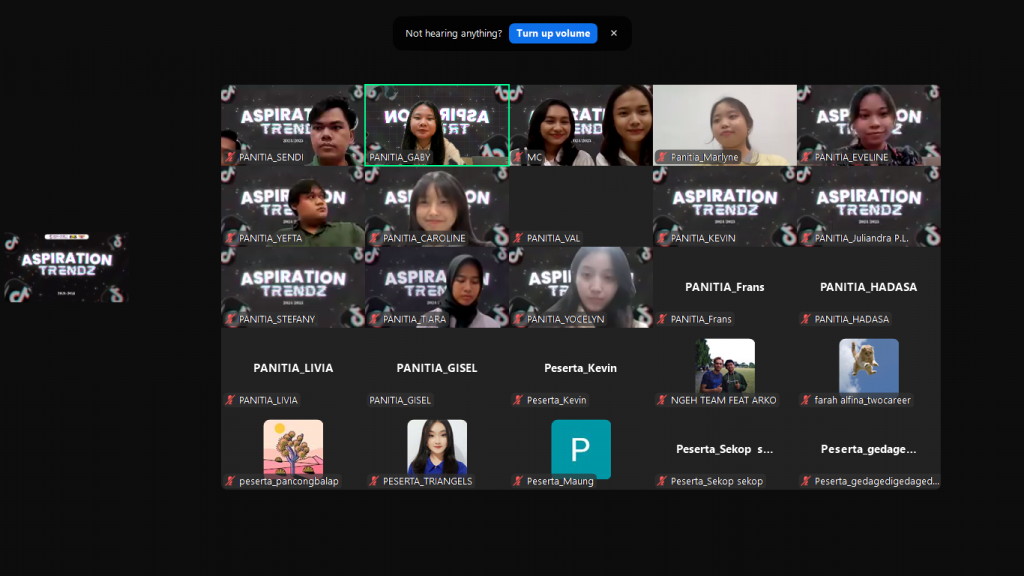Screen dimensions: 1024x576
Task: Click muted mic icon next to Peserta_Maung
Action: tap(518, 481)
